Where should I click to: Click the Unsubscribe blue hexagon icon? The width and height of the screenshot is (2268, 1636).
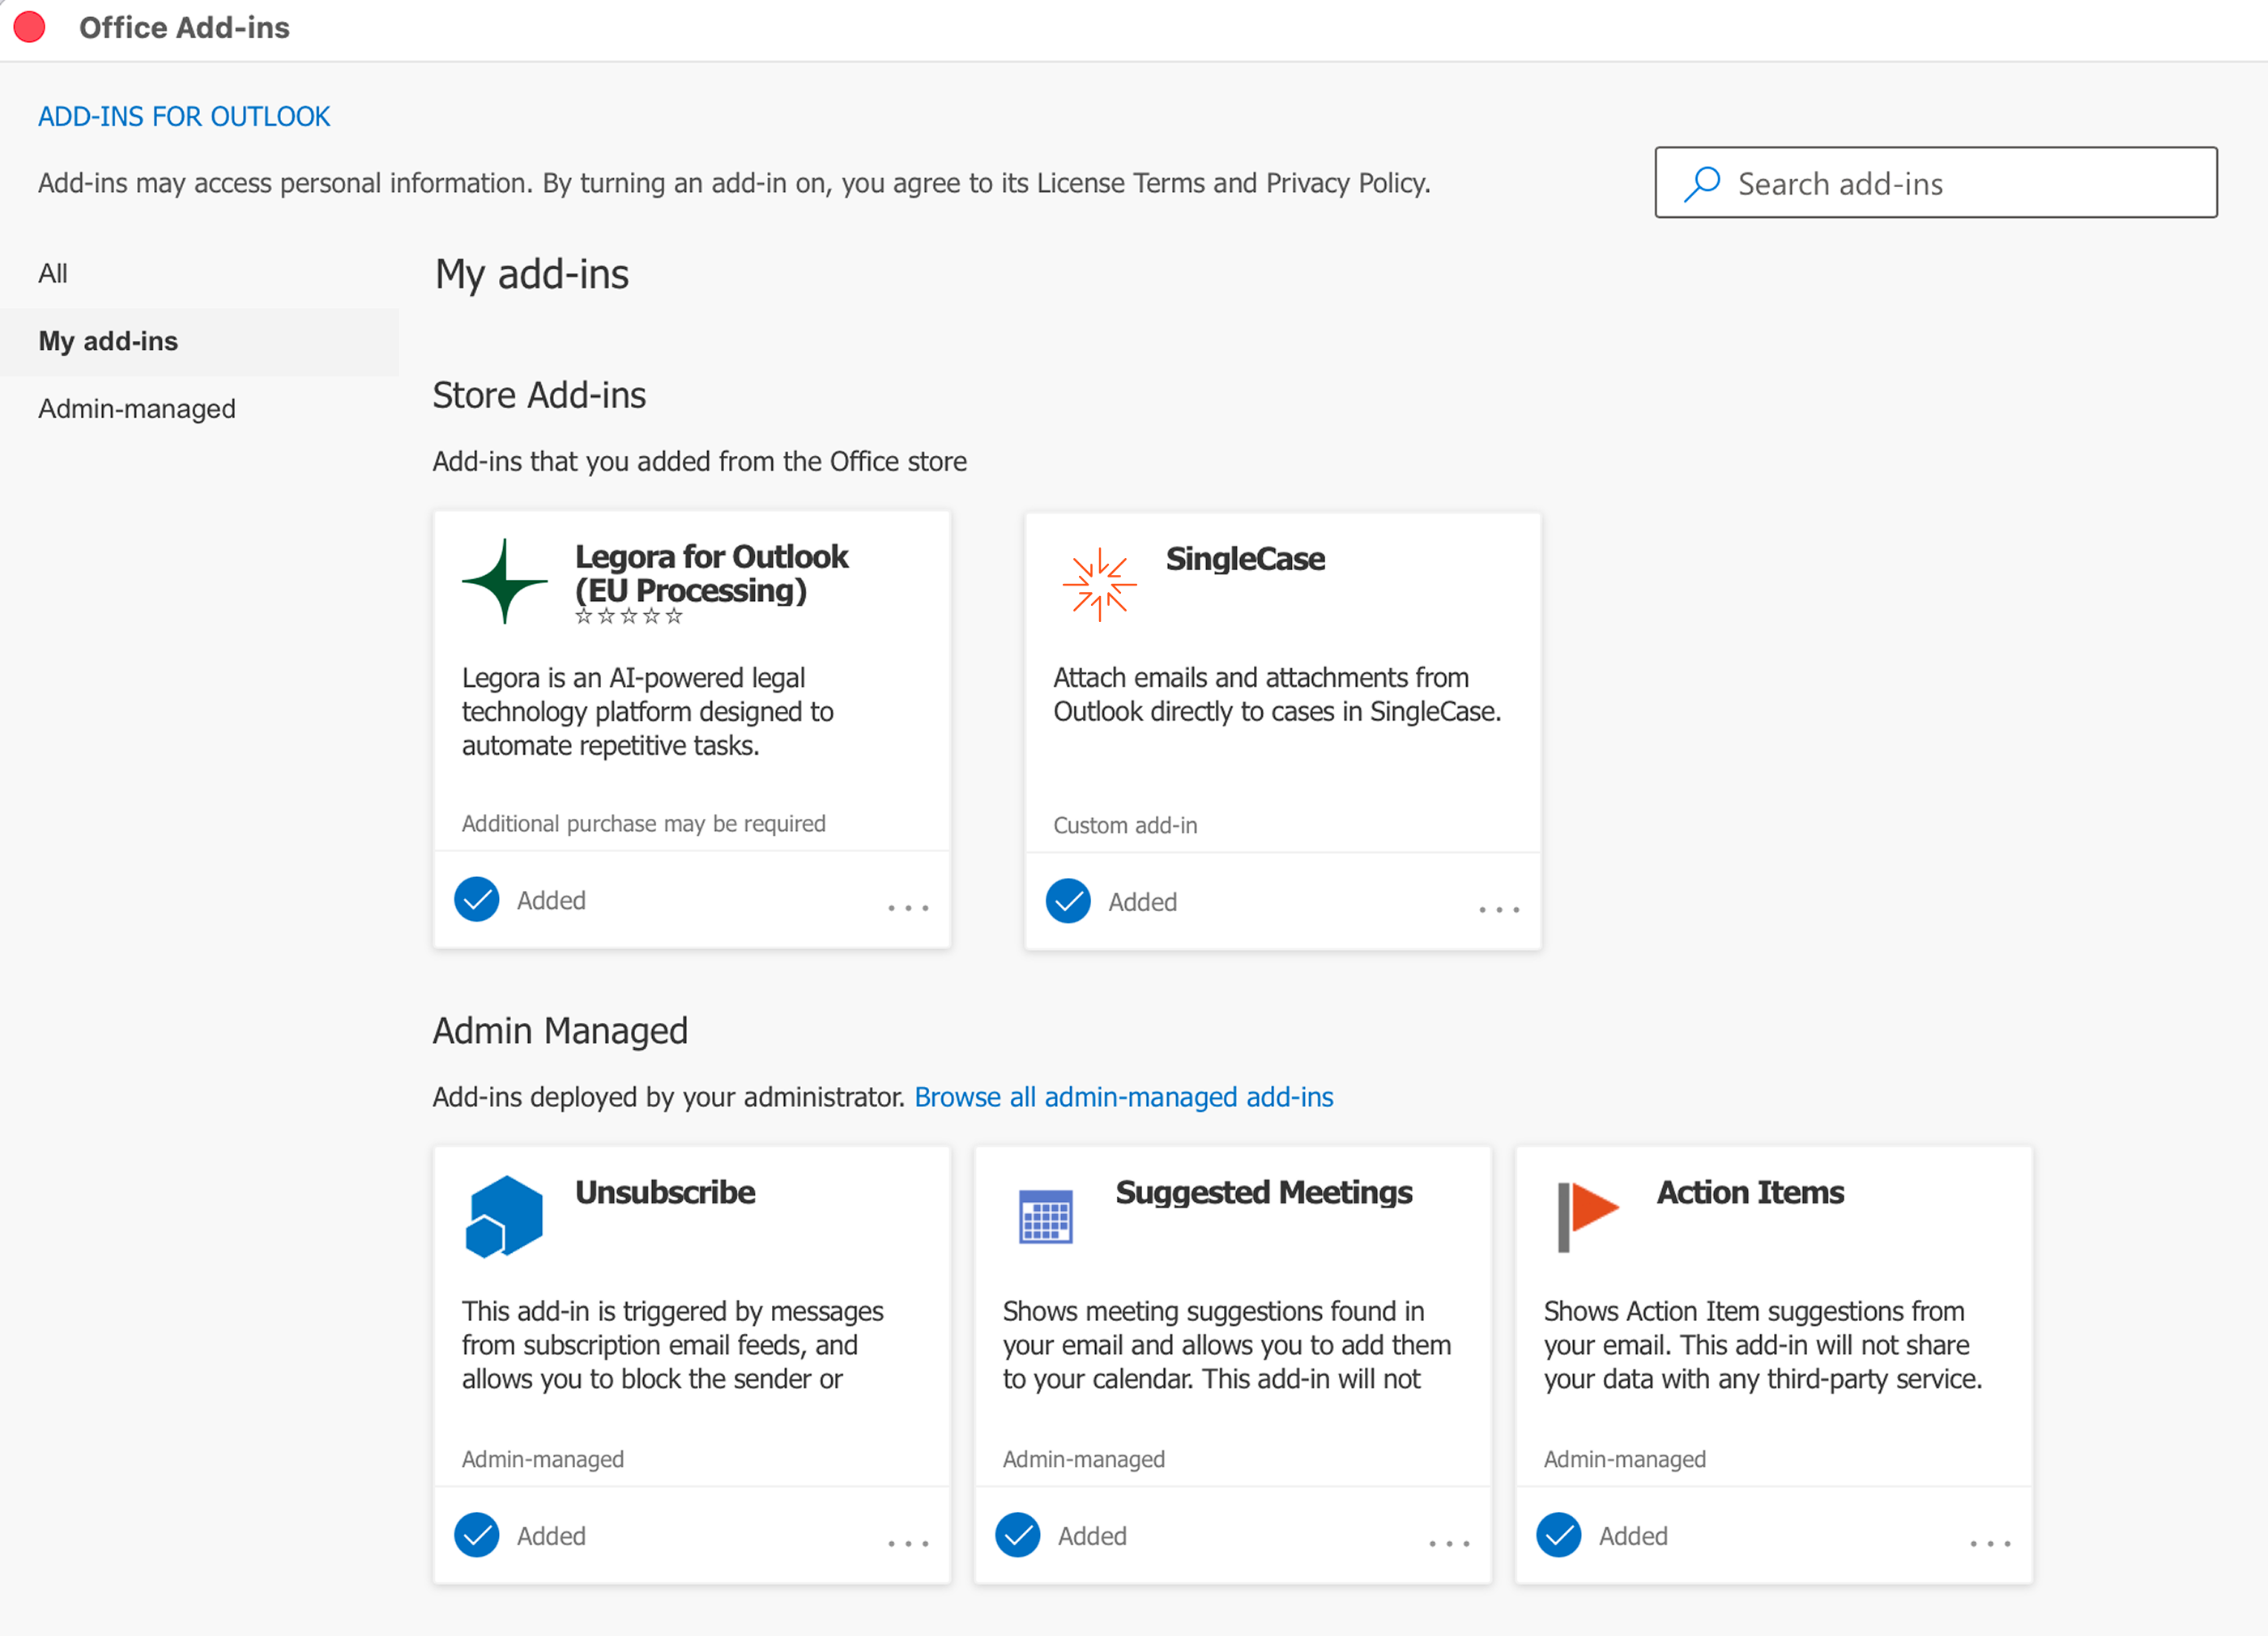point(504,1216)
